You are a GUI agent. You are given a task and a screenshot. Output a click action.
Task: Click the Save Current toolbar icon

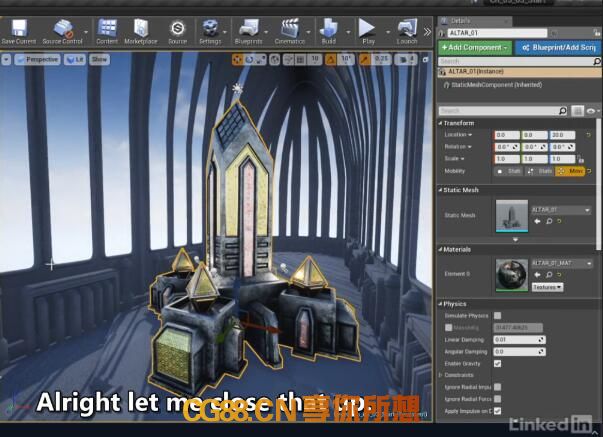pos(18,32)
